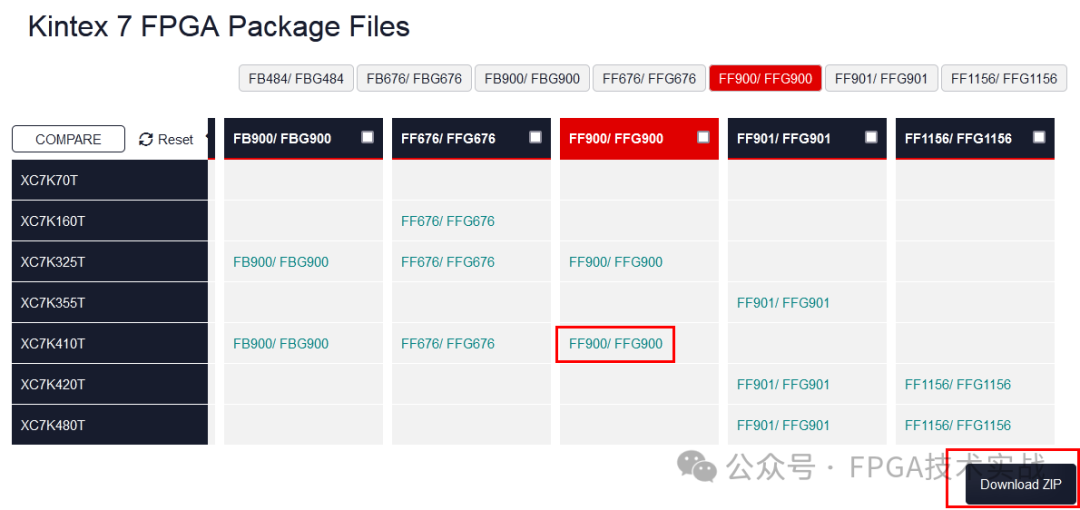The image size is (1080, 510).
Task: Switch to the FB484/FBG484 package tab
Action: pos(296,78)
